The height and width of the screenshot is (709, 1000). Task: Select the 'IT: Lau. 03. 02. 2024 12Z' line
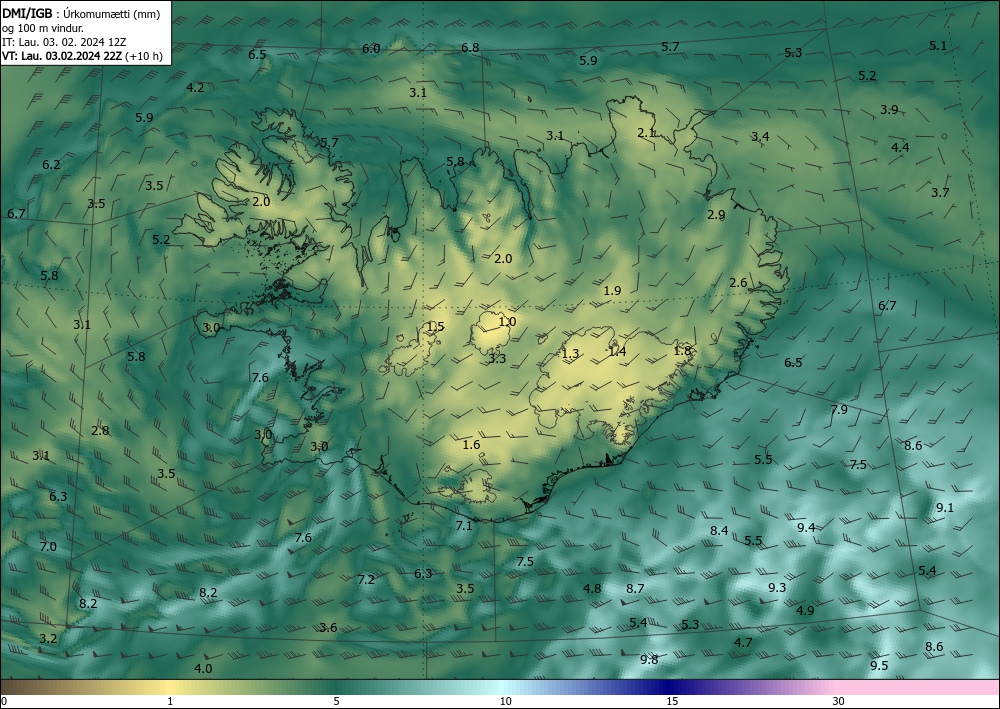[64, 42]
